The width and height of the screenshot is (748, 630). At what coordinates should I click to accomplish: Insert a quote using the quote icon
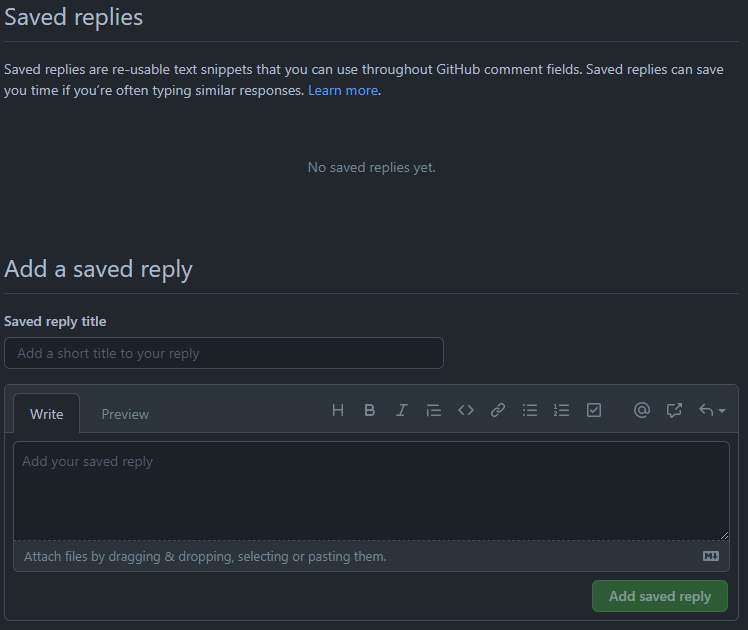pos(434,410)
